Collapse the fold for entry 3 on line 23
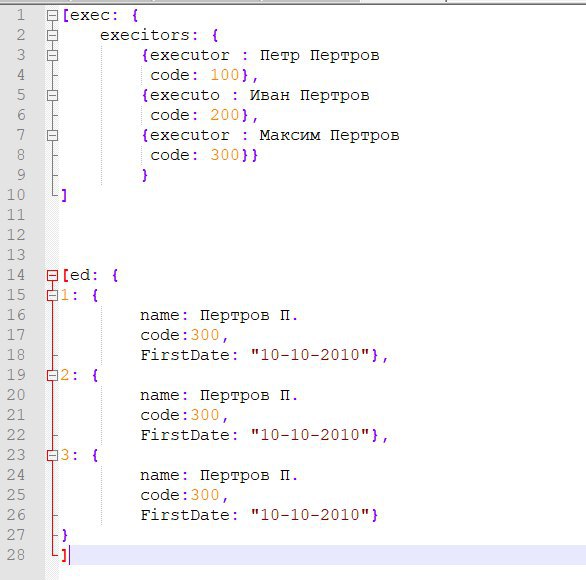 [x=52, y=456]
